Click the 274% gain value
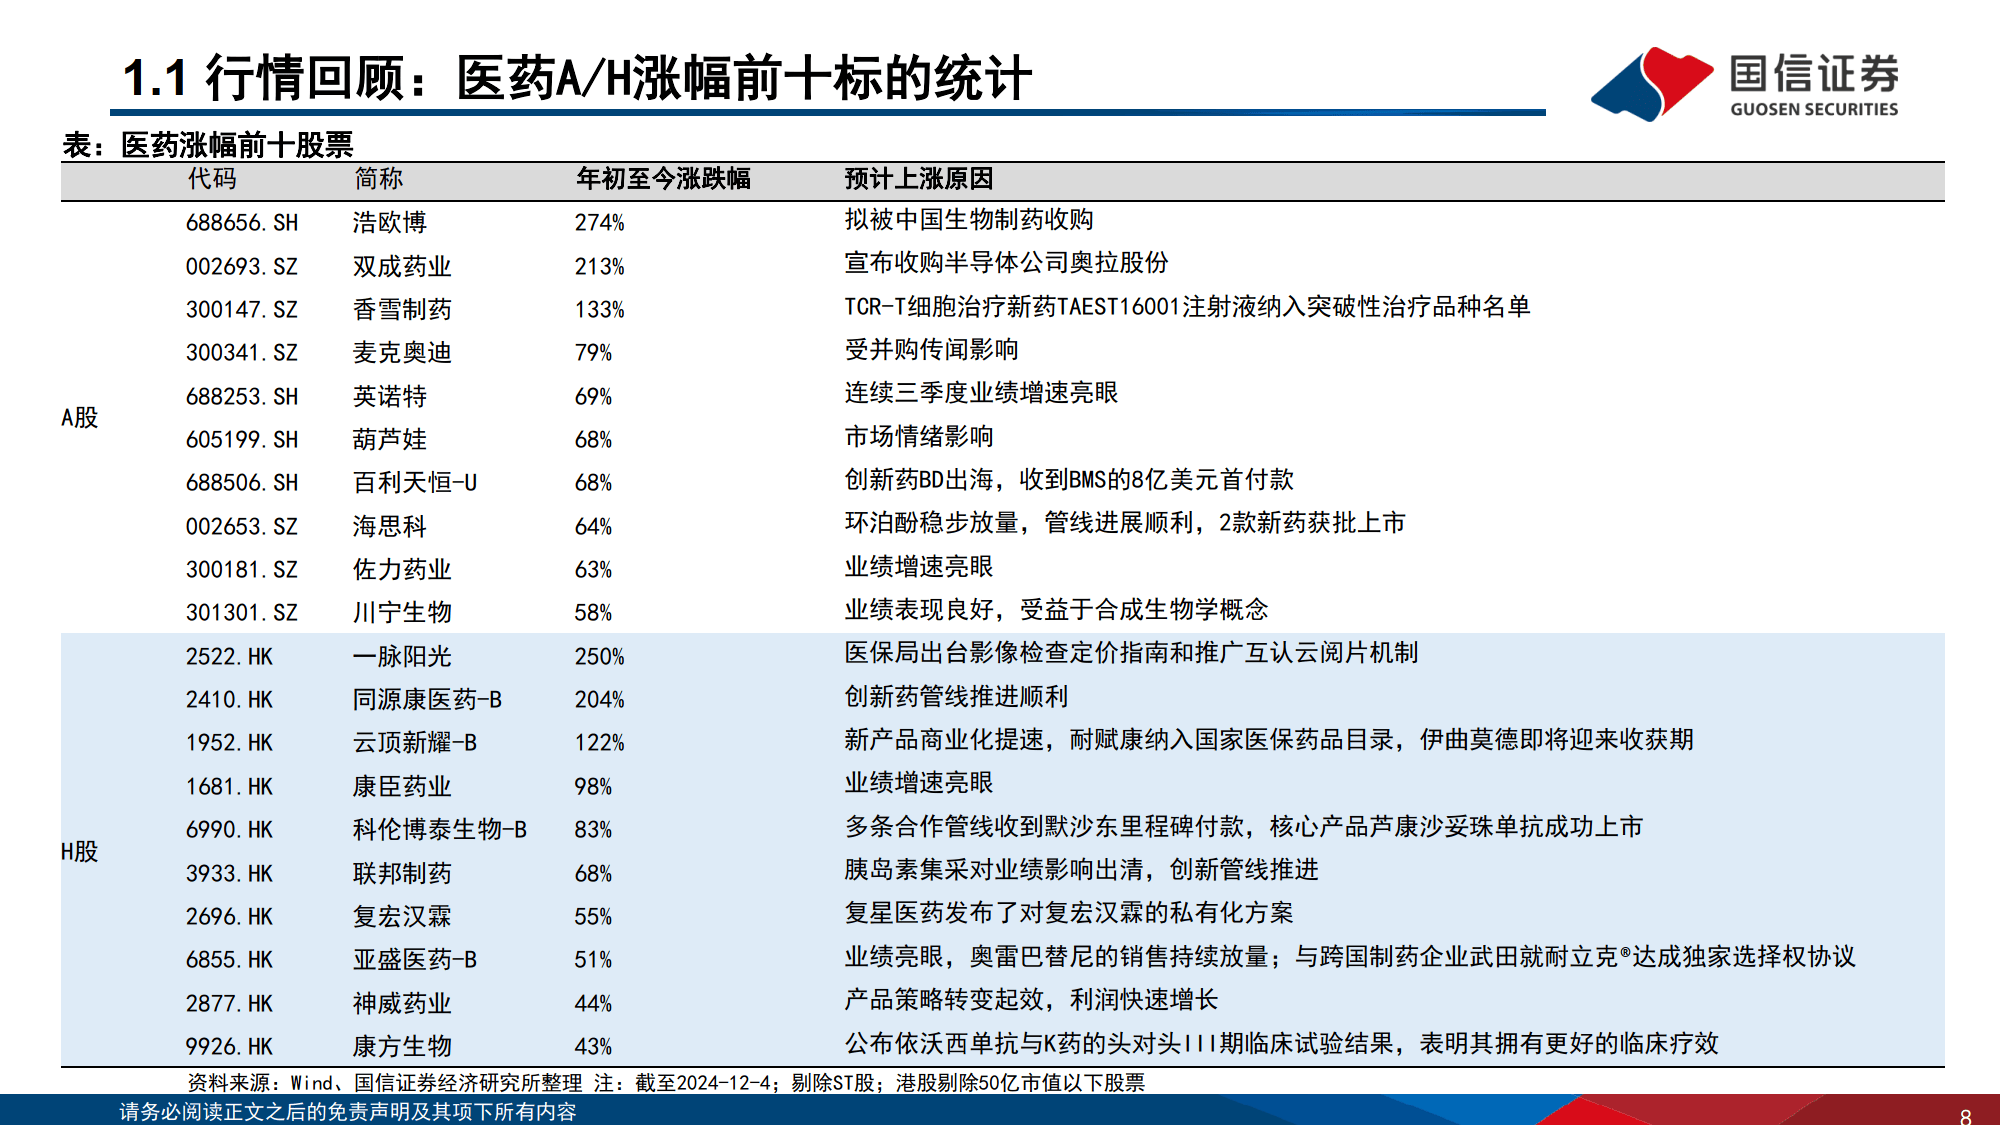This screenshot has height=1125, width=2000. coord(599,222)
